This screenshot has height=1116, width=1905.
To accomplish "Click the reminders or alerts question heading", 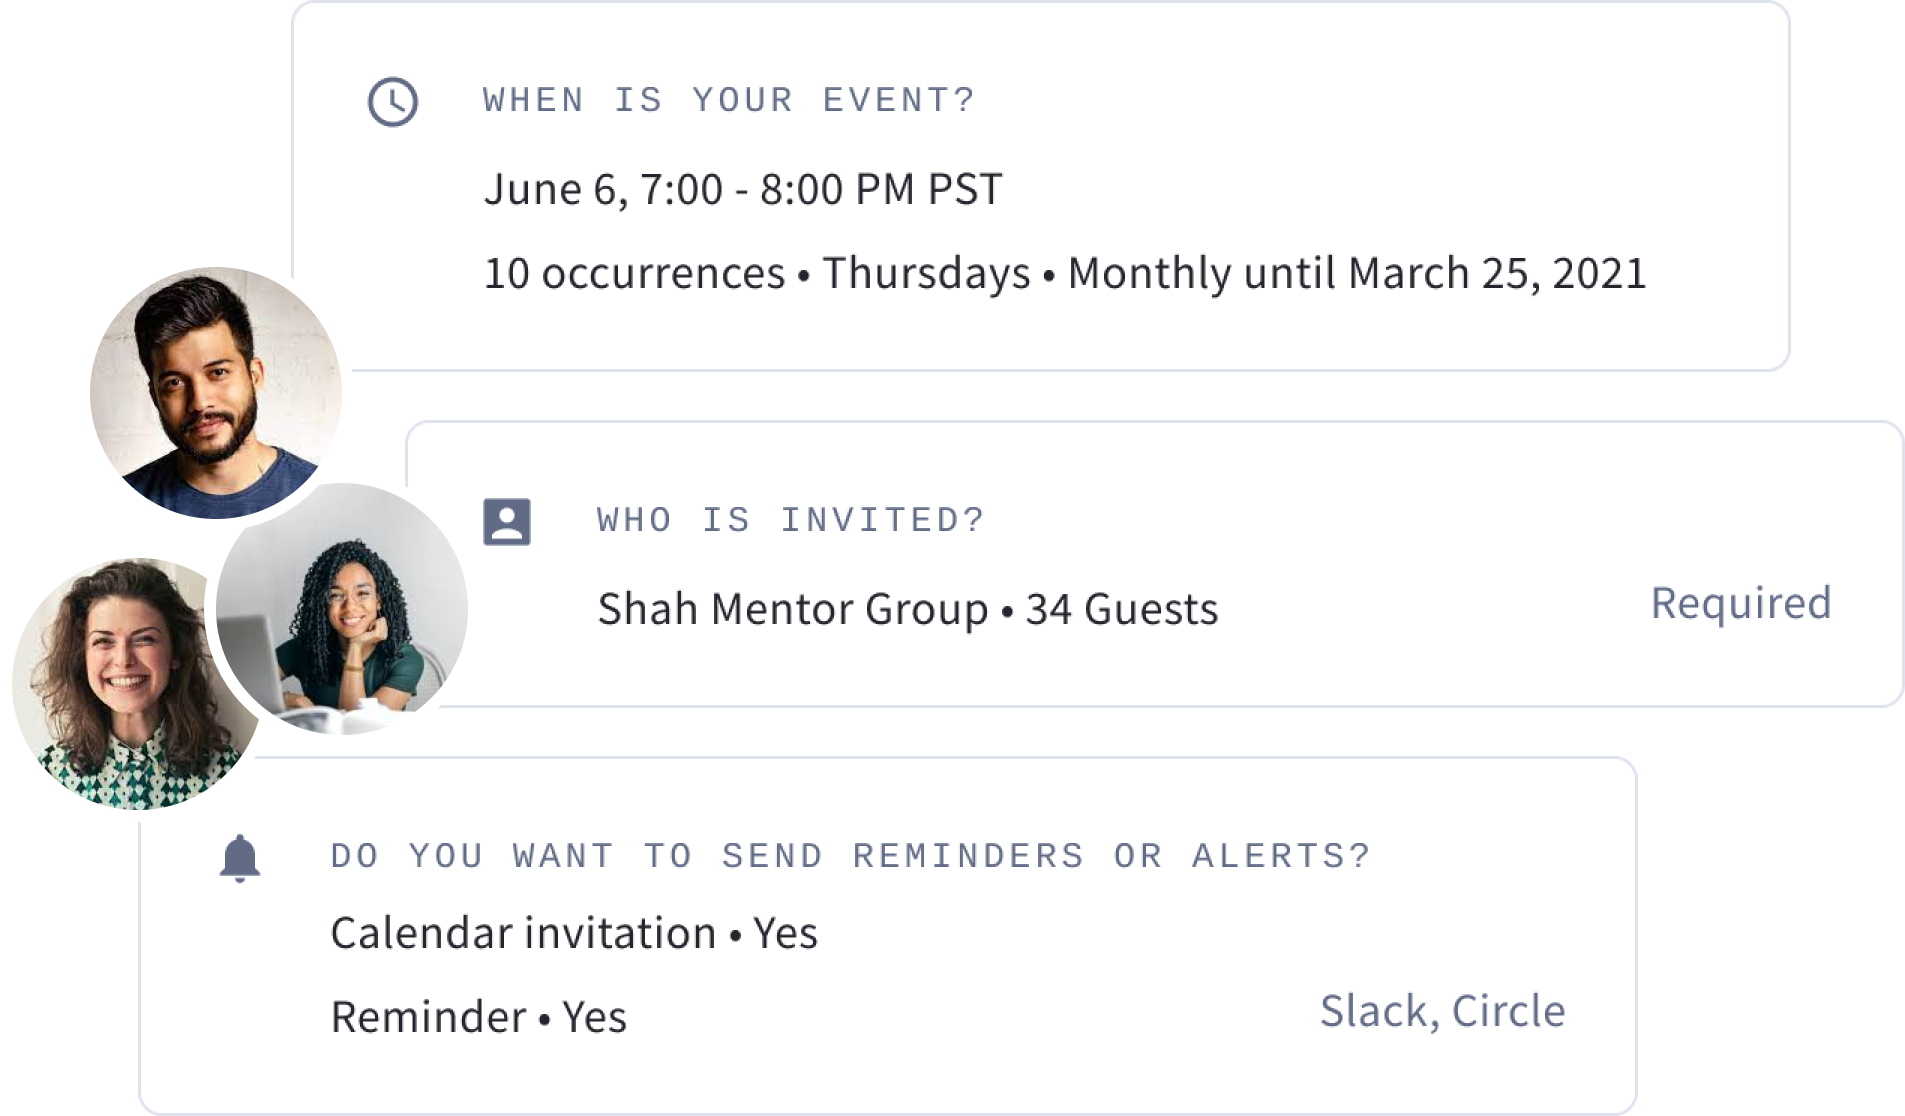I will coord(850,856).
